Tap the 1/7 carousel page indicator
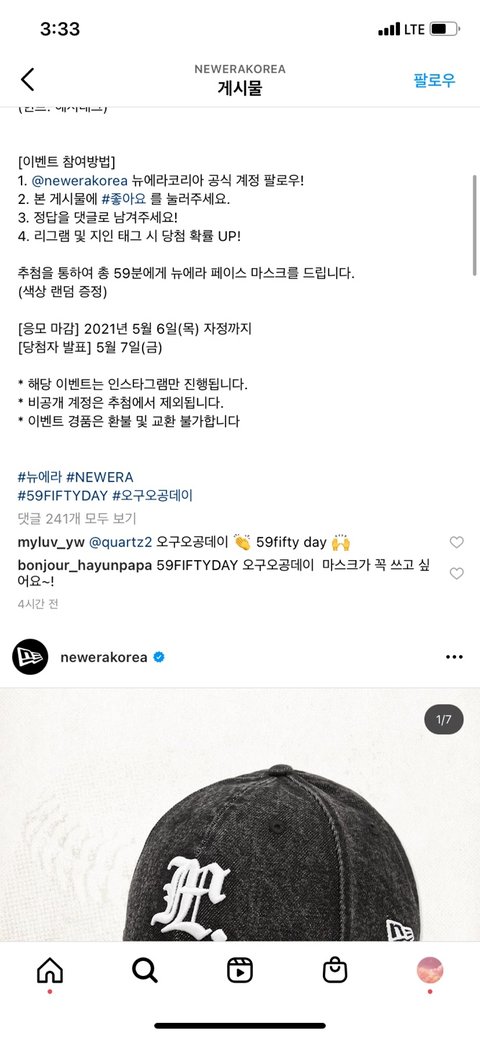The width and height of the screenshot is (480, 1038). 444,720
